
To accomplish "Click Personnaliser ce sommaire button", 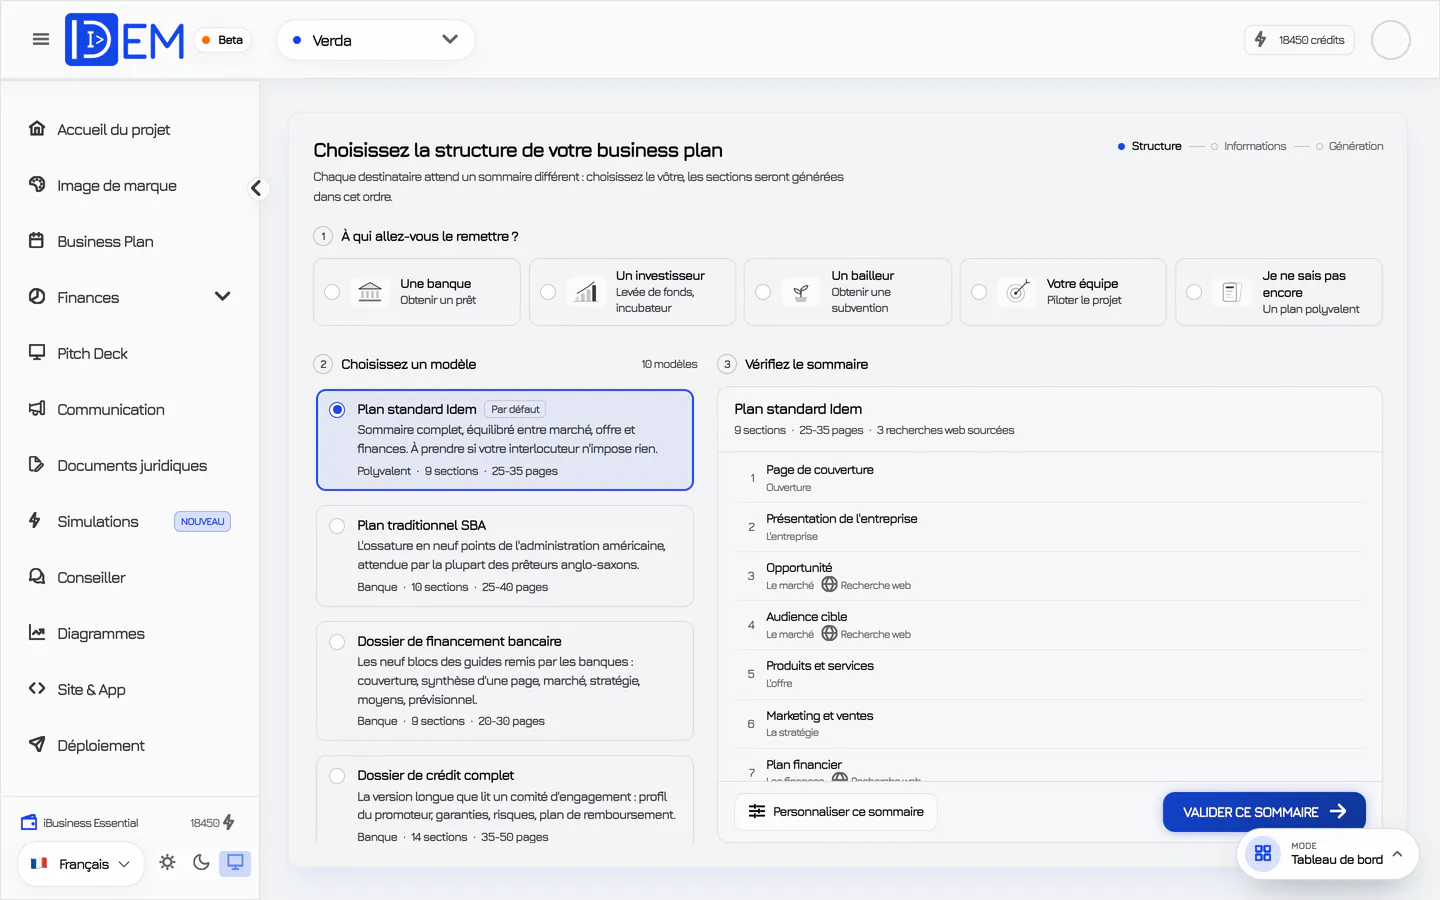I will click(x=836, y=812).
